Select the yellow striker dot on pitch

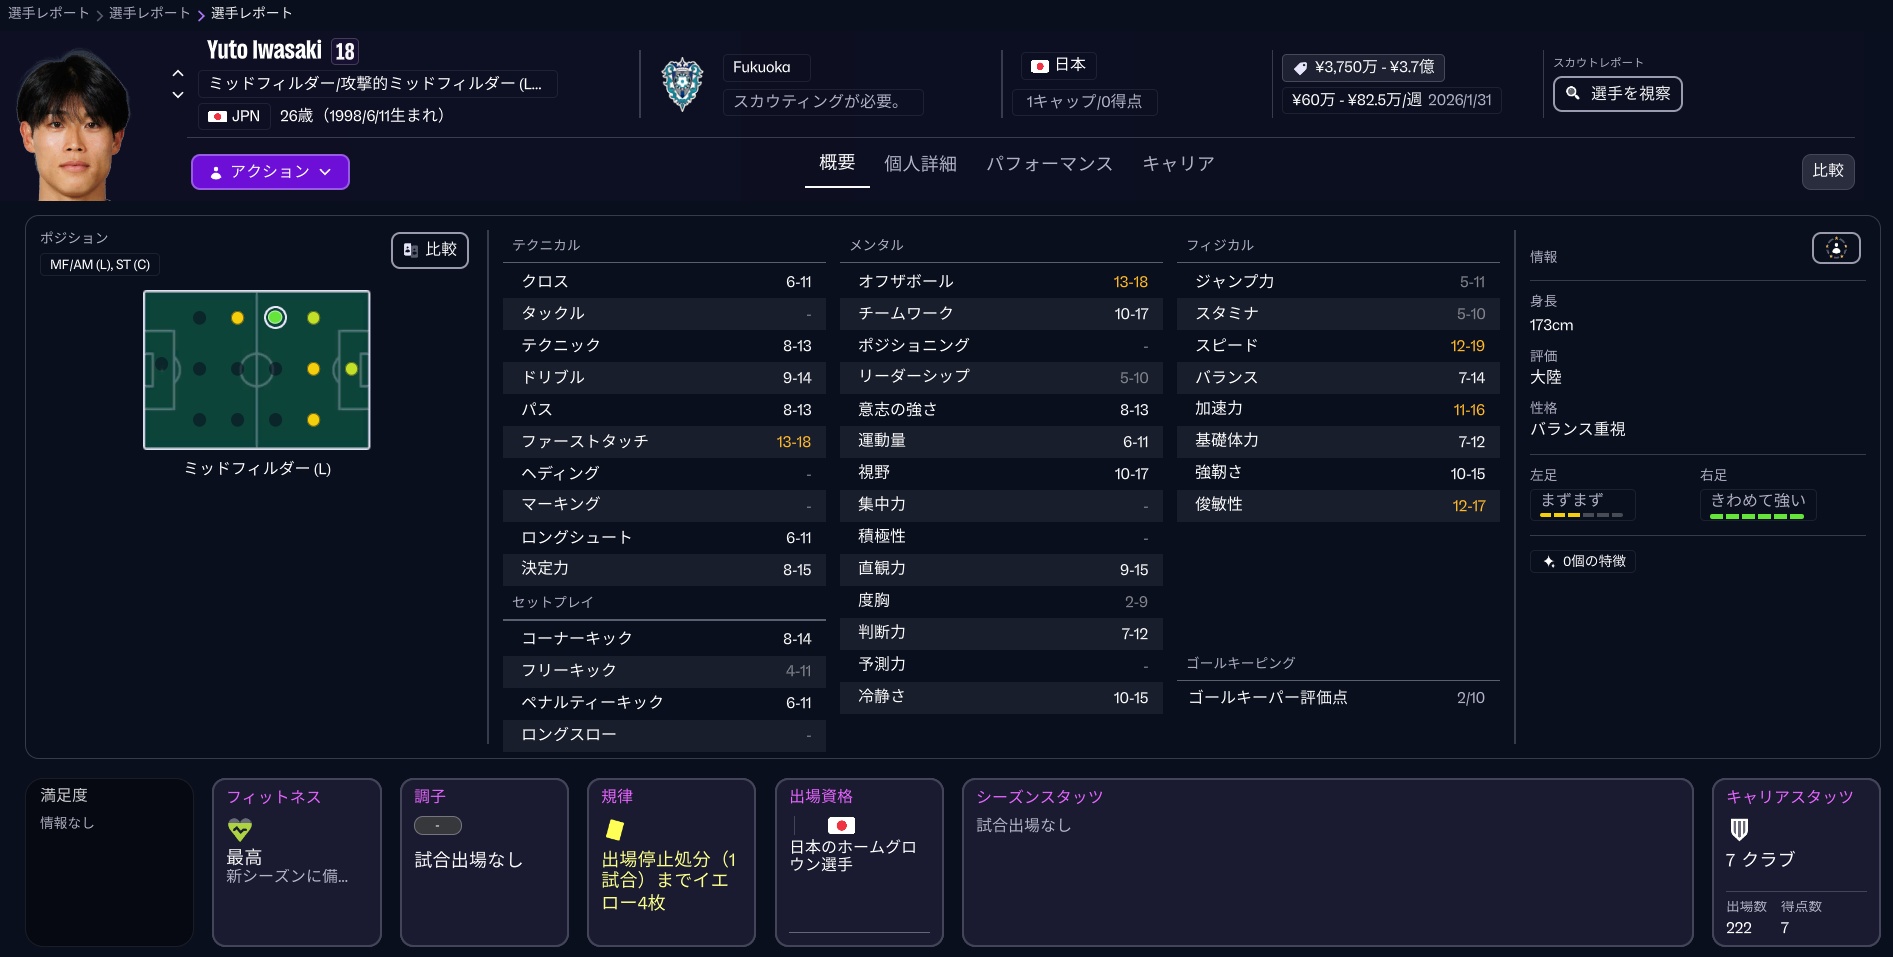pyautogui.click(x=351, y=369)
